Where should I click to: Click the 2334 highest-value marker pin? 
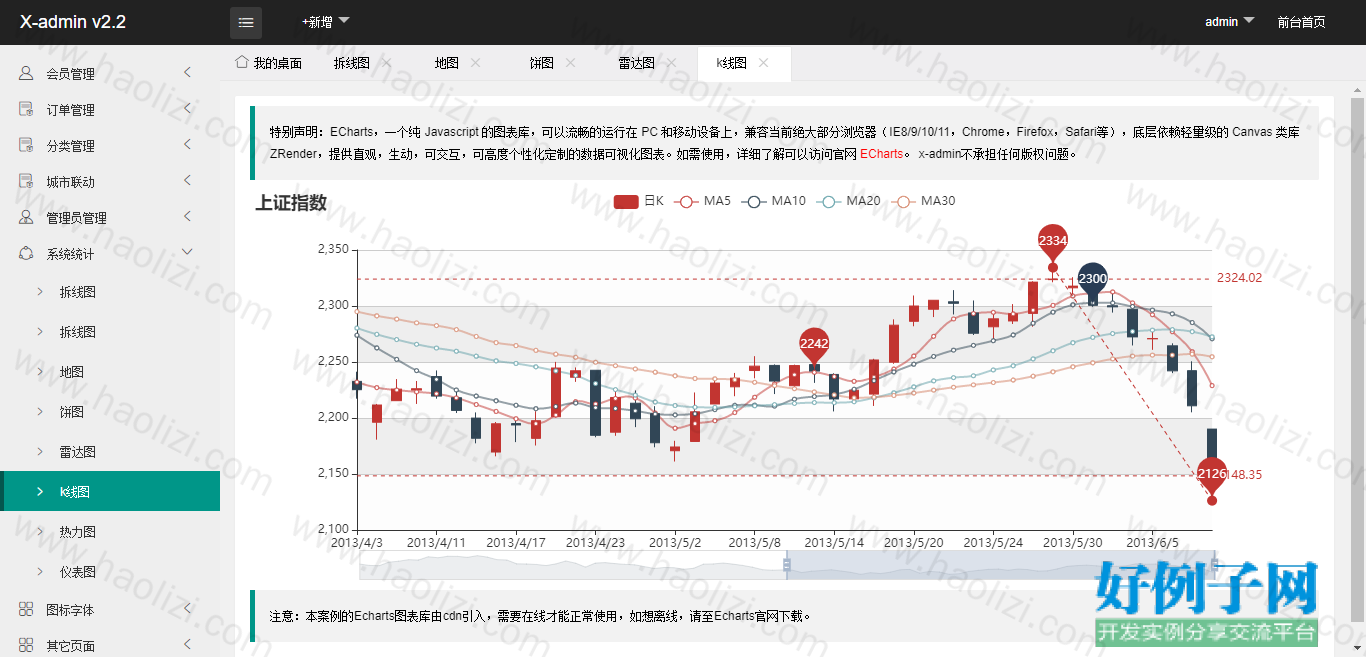tap(1053, 243)
